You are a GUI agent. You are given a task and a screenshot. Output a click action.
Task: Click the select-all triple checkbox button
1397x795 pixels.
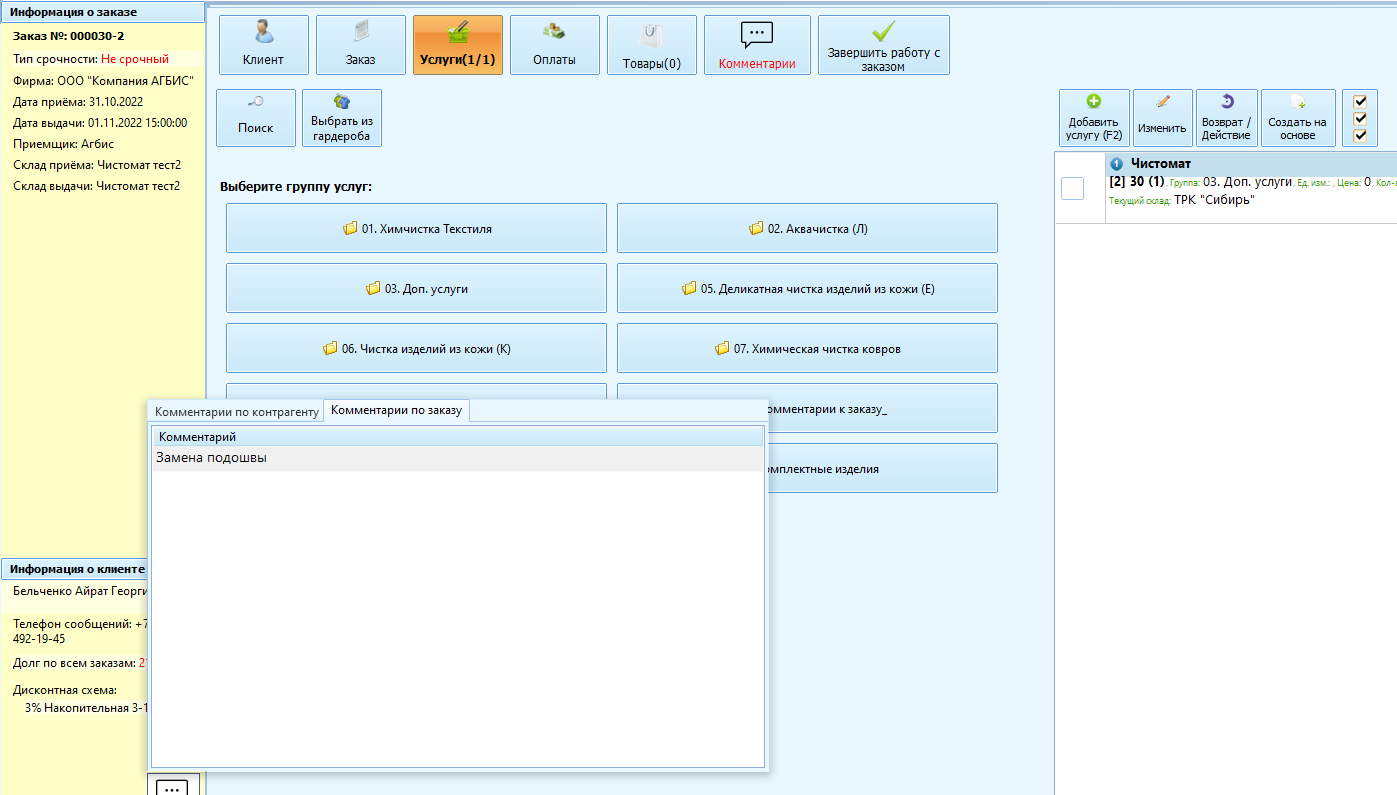(x=1359, y=117)
